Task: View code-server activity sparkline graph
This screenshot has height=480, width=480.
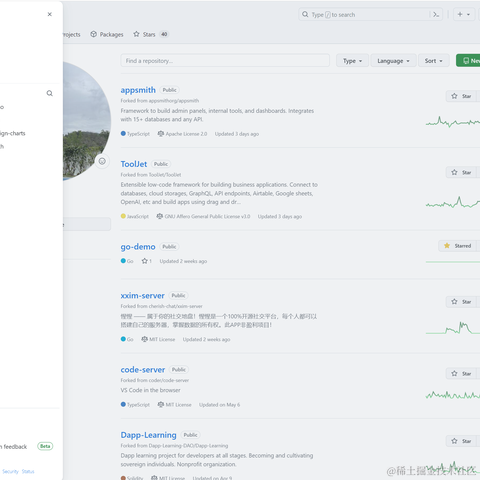Action: tap(453, 395)
